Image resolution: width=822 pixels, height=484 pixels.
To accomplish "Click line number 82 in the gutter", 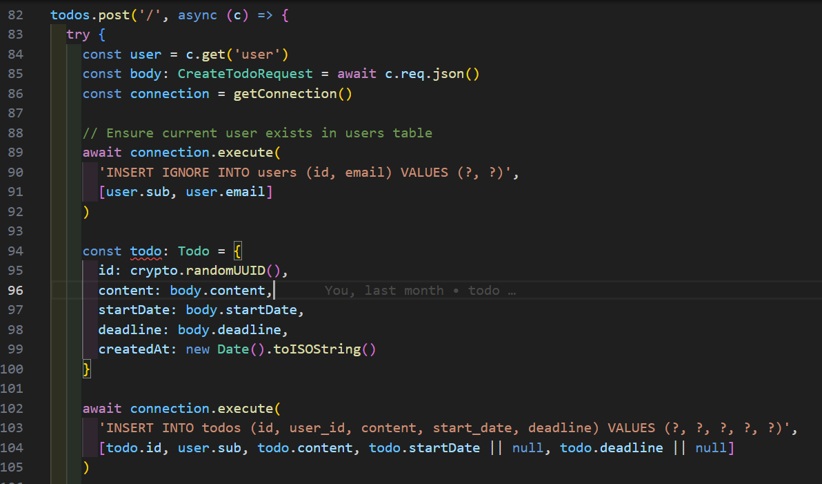I will tap(15, 15).
